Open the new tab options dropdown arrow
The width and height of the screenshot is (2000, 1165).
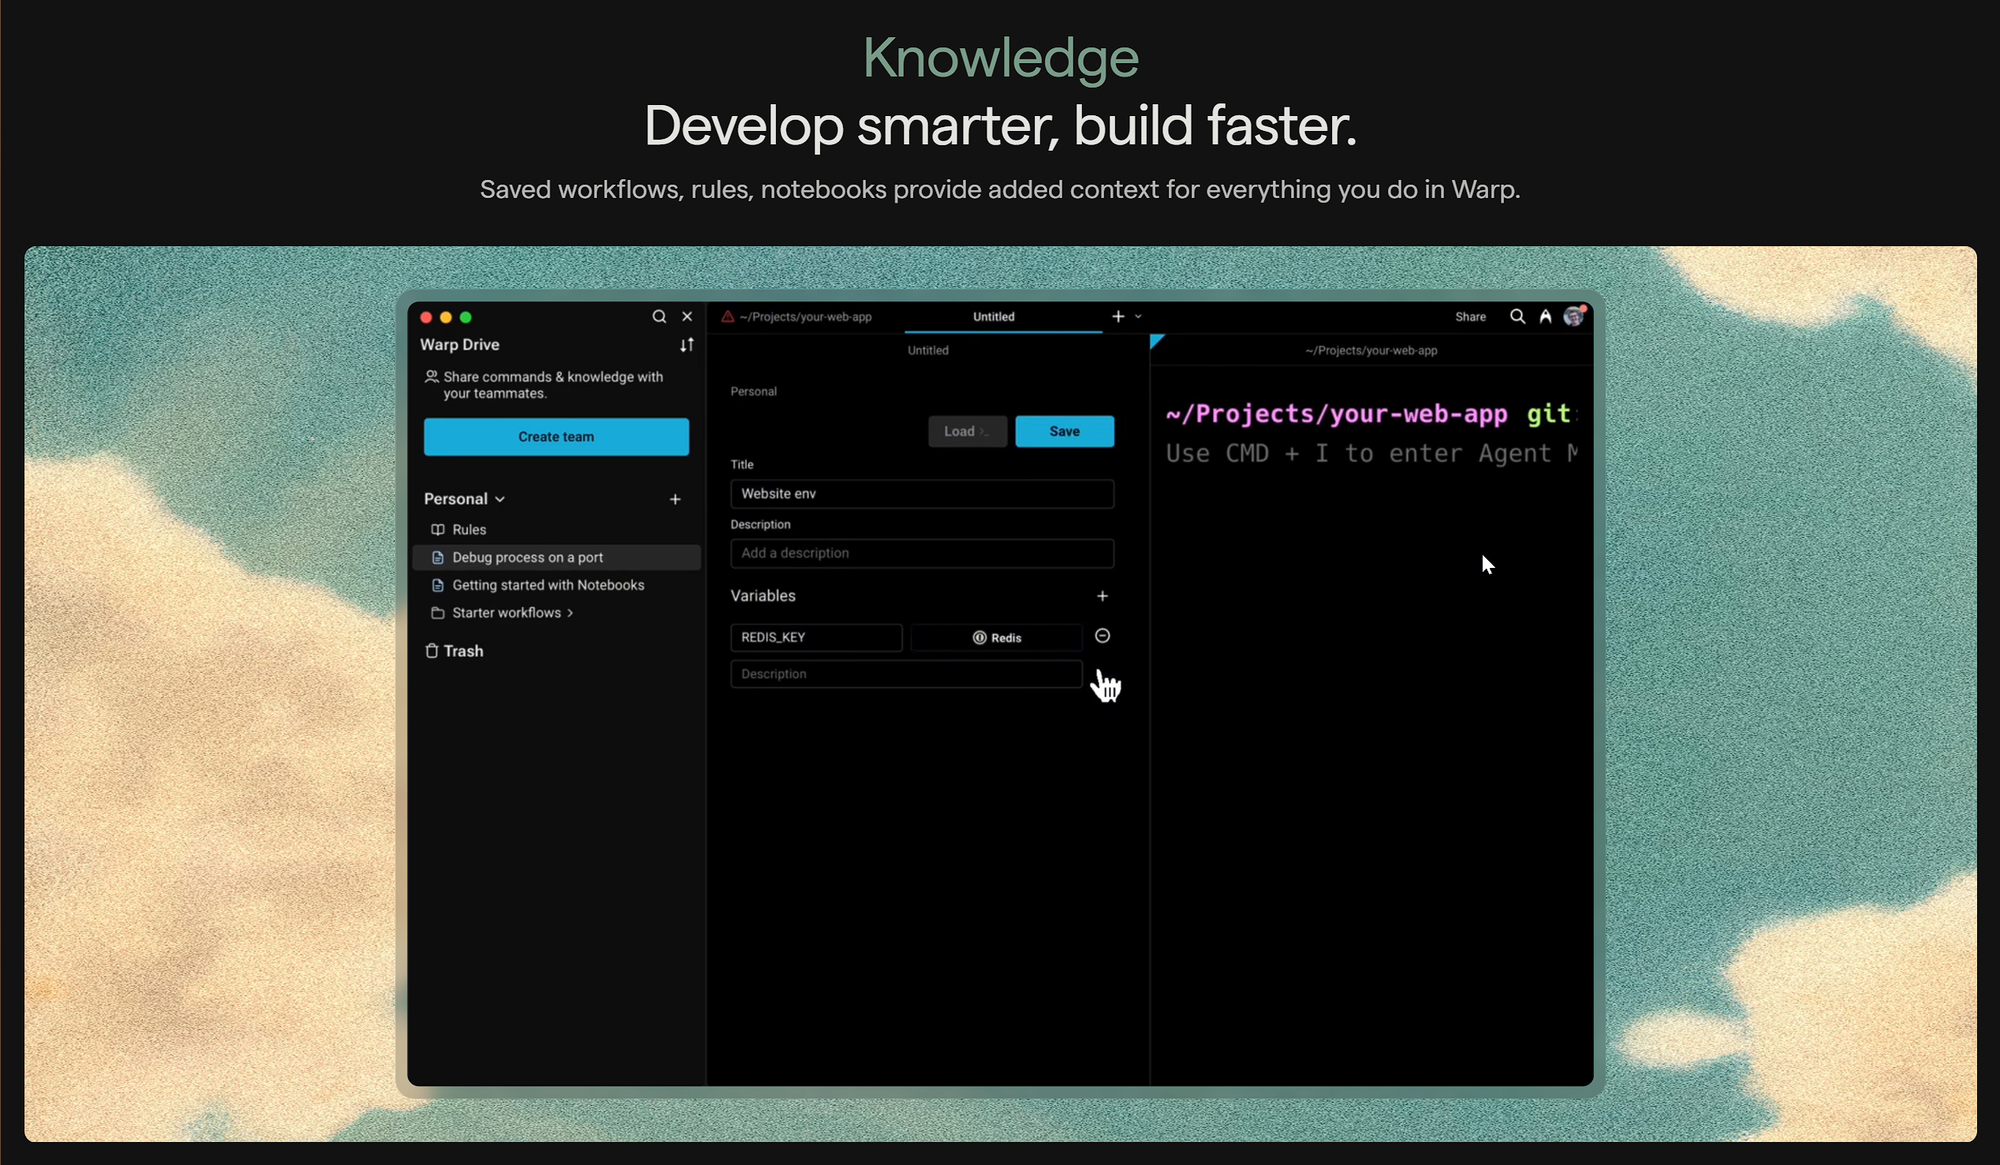click(1138, 317)
